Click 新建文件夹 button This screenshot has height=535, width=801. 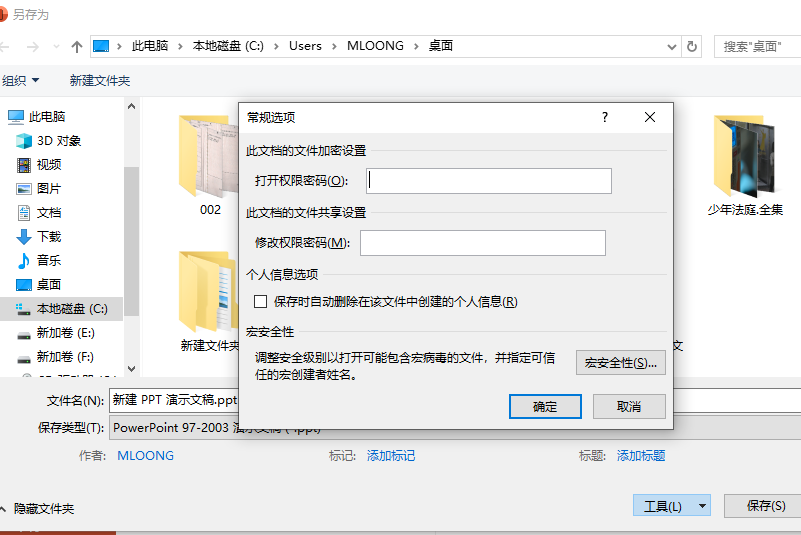[x=100, y=80]
